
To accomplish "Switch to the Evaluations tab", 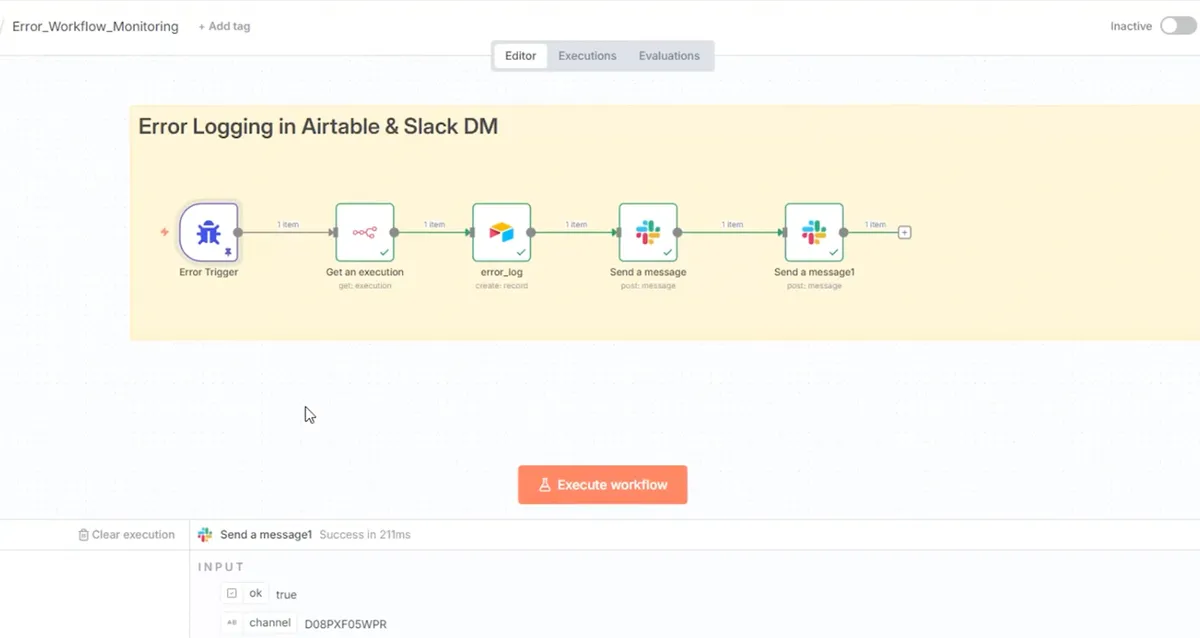I will pos(669,56).
